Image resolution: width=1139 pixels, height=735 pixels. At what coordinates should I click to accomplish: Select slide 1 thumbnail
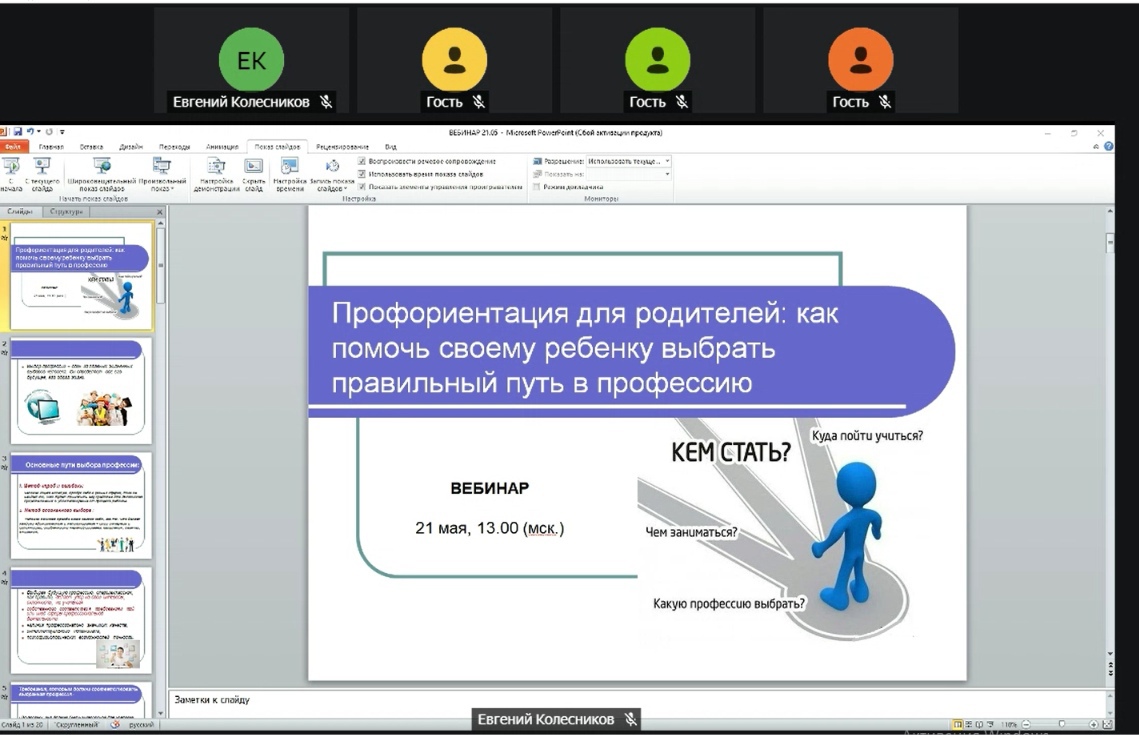[x=81, y=276]
